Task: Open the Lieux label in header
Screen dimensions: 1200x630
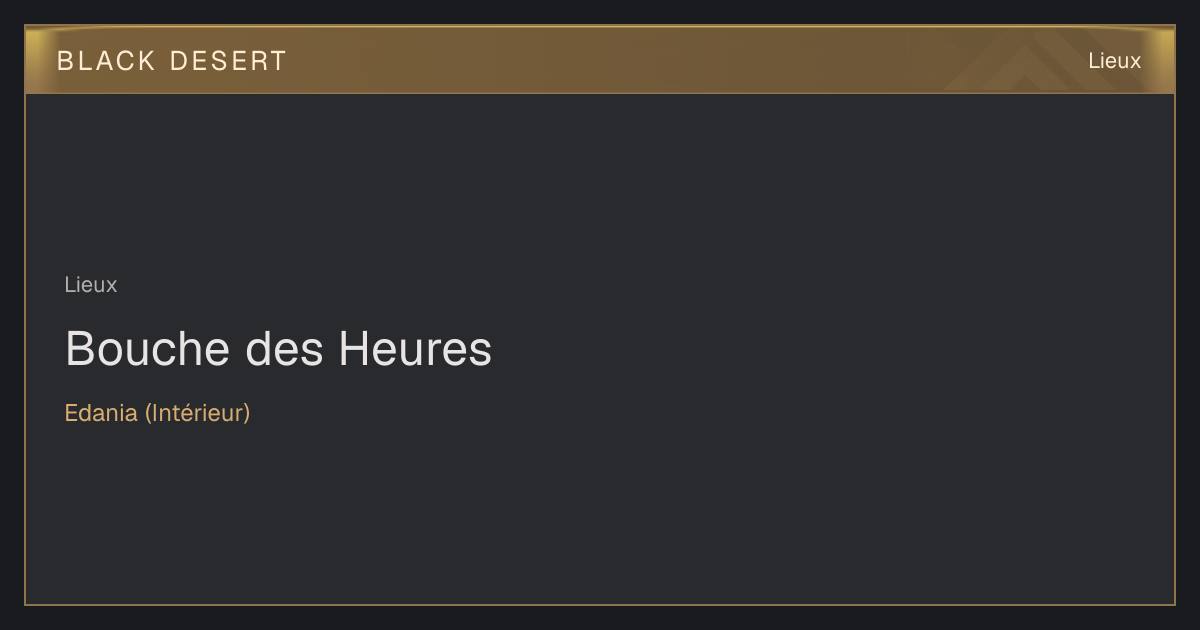Action: tap(1114, 61)
